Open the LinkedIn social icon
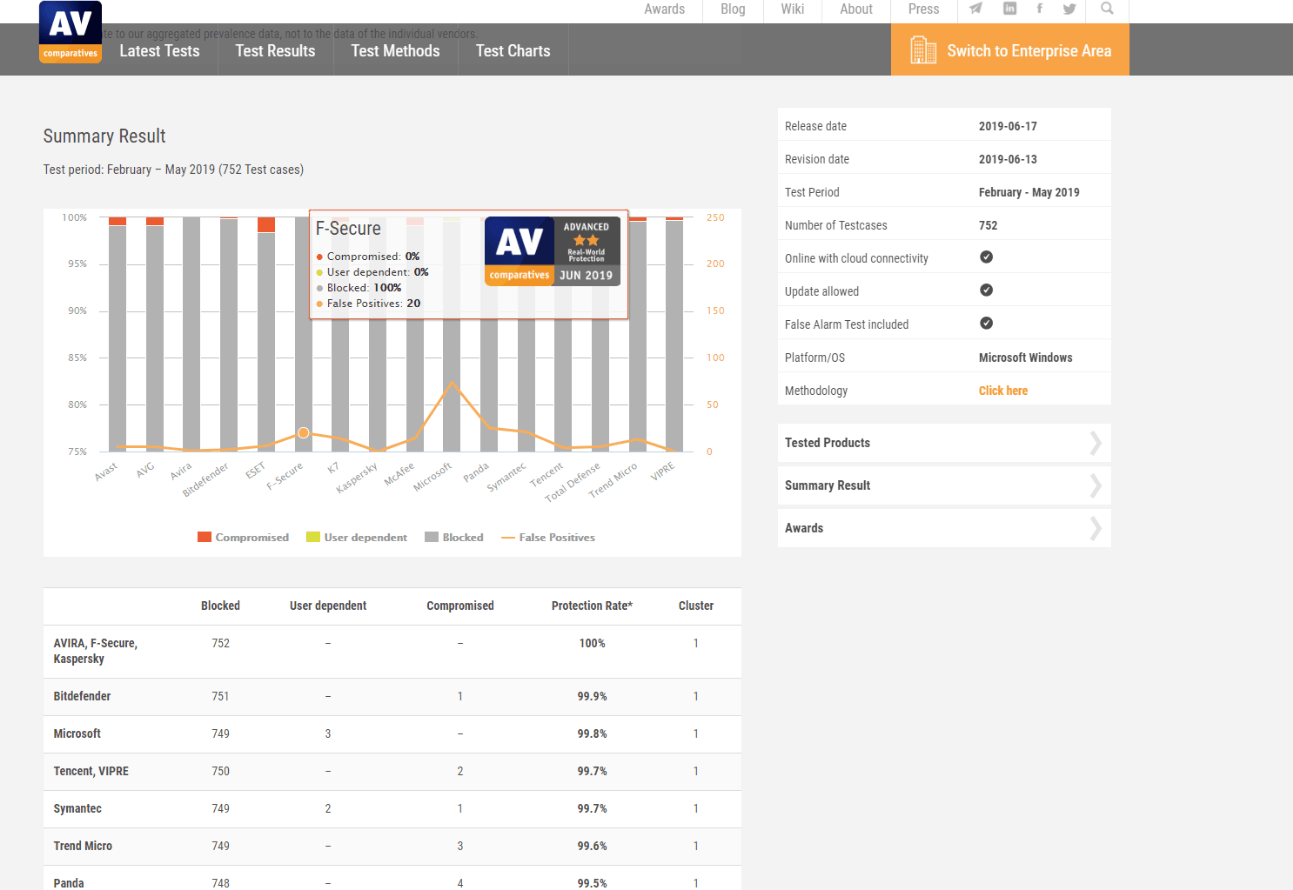1293x890 pixels. click(1010, 9)
